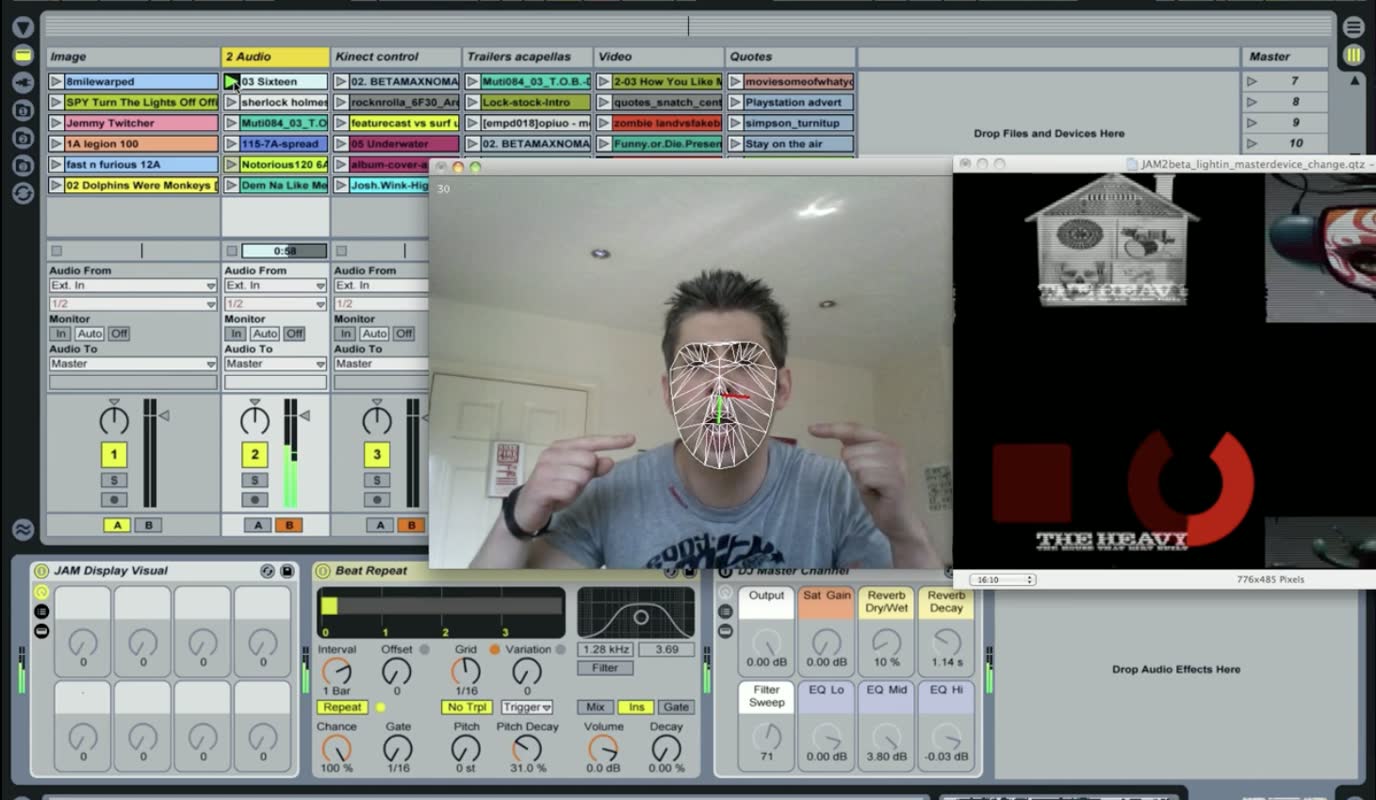Image resolution: width=1376 pixels, height=800 pixels.
Task: Click the Filter Sweep knob
Action: click(x=766, y=735)
